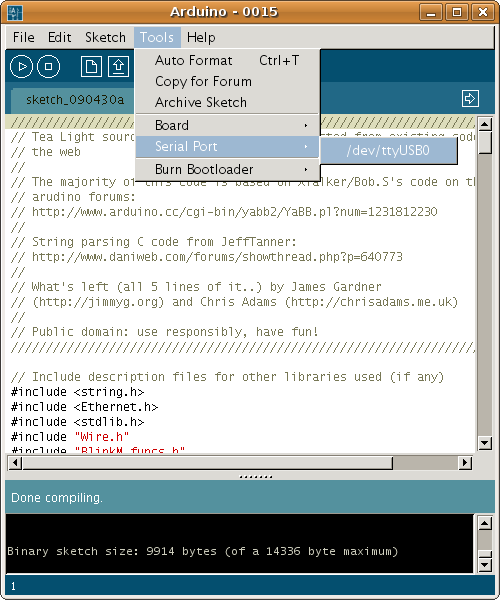Screen dimensions: 500x600
Task: Expand the Burn Bootloader submenu
Action: click(227, 169)
